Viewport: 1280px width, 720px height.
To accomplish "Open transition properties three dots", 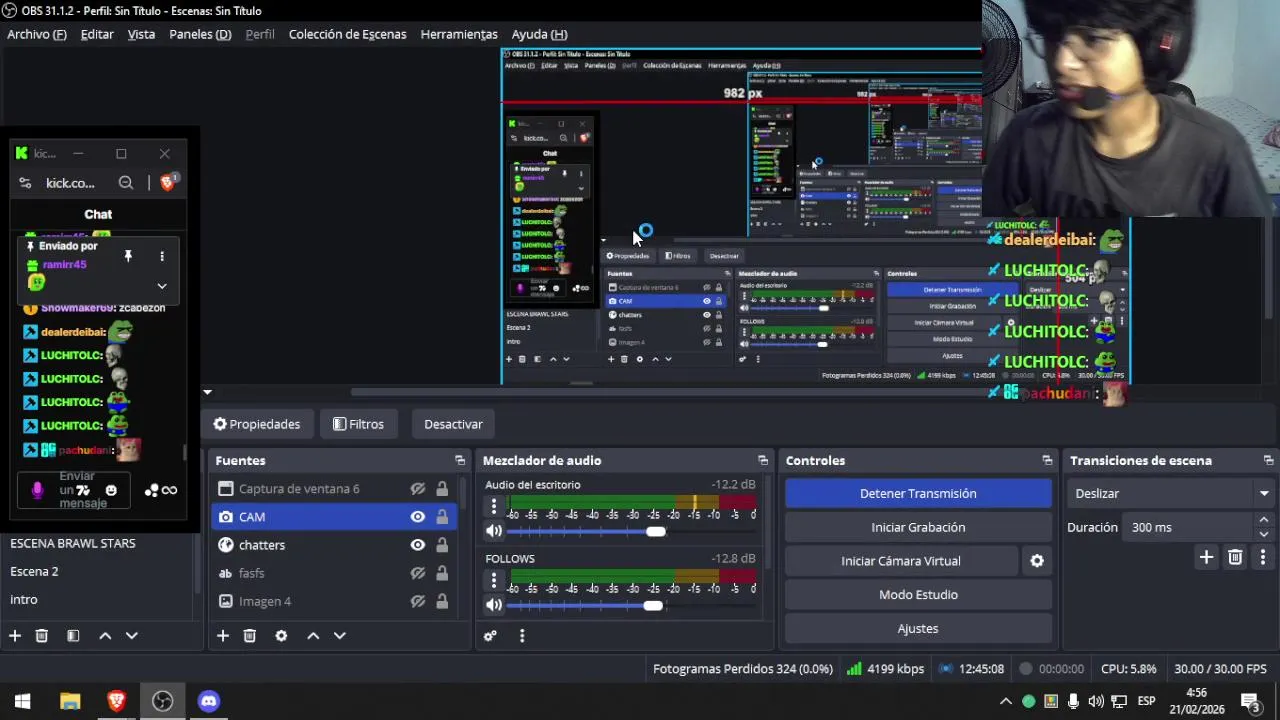I will pos(1263,557).
